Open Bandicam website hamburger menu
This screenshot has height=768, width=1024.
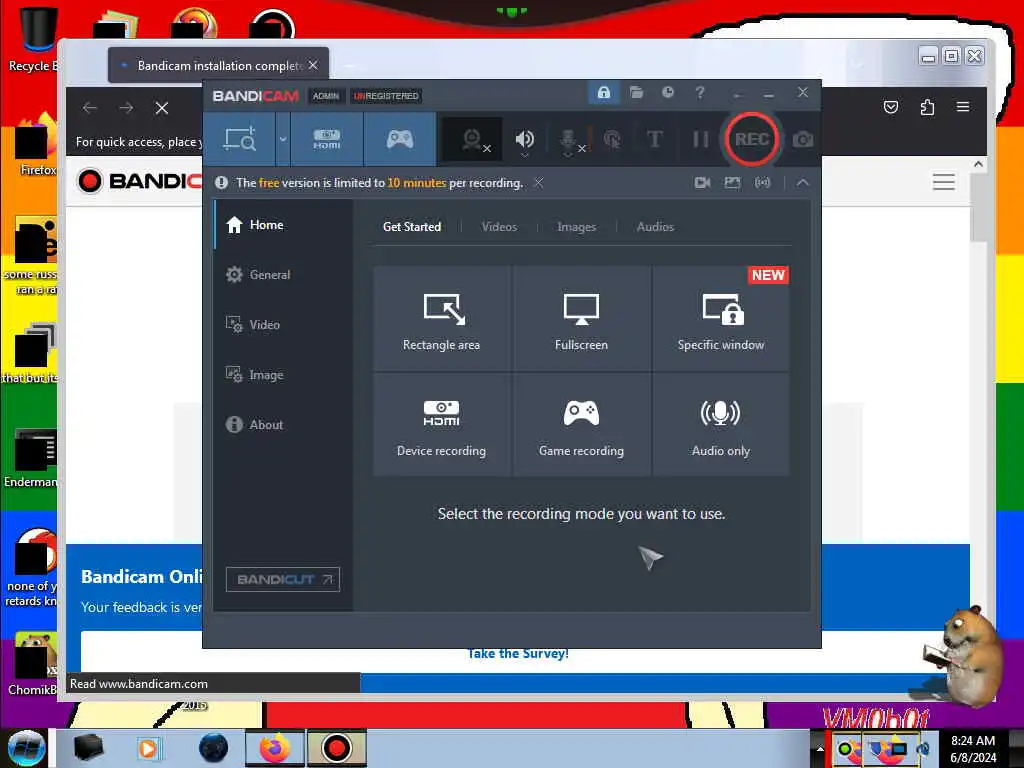pos(944,182)
